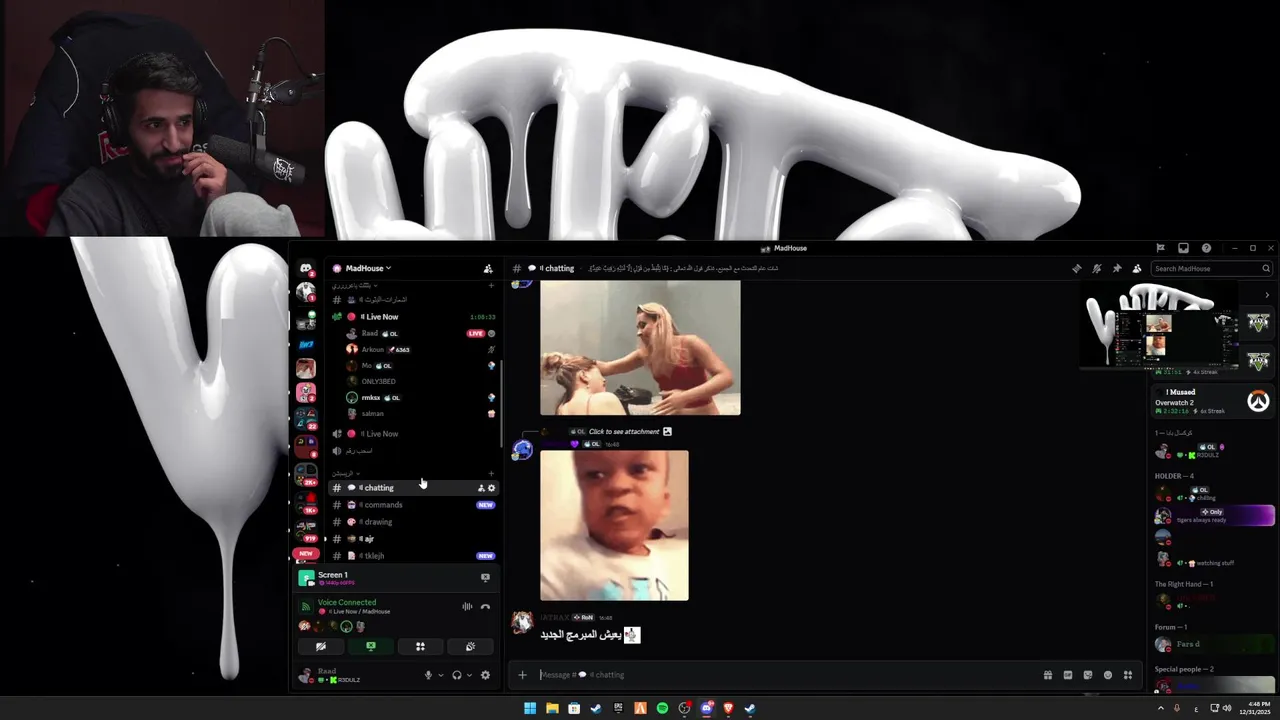The image size is (1280, 720).
Task: Open the blonde women GIF attachment
Action: [x=640, y=348]
